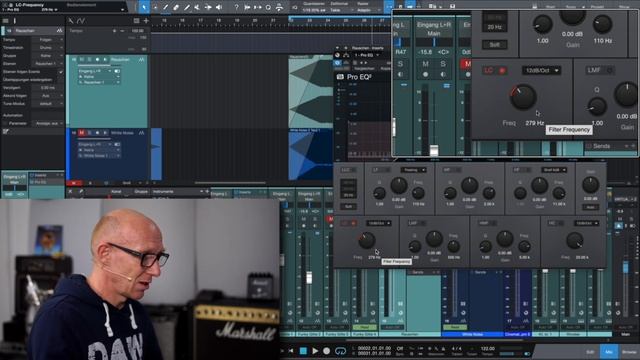Click the Auto gain button in Pro EQ
This screenshot has width=640, height=360.
pos(590,207)
